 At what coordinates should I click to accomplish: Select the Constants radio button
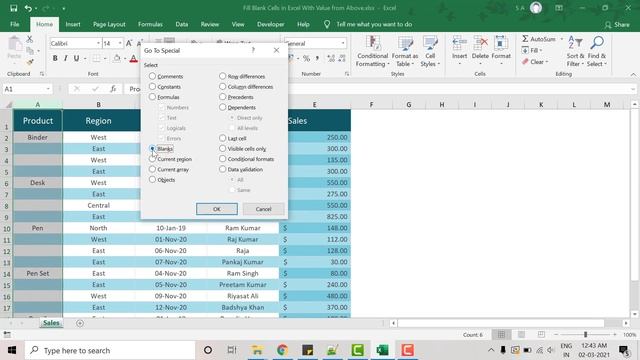tap(152, 87)
